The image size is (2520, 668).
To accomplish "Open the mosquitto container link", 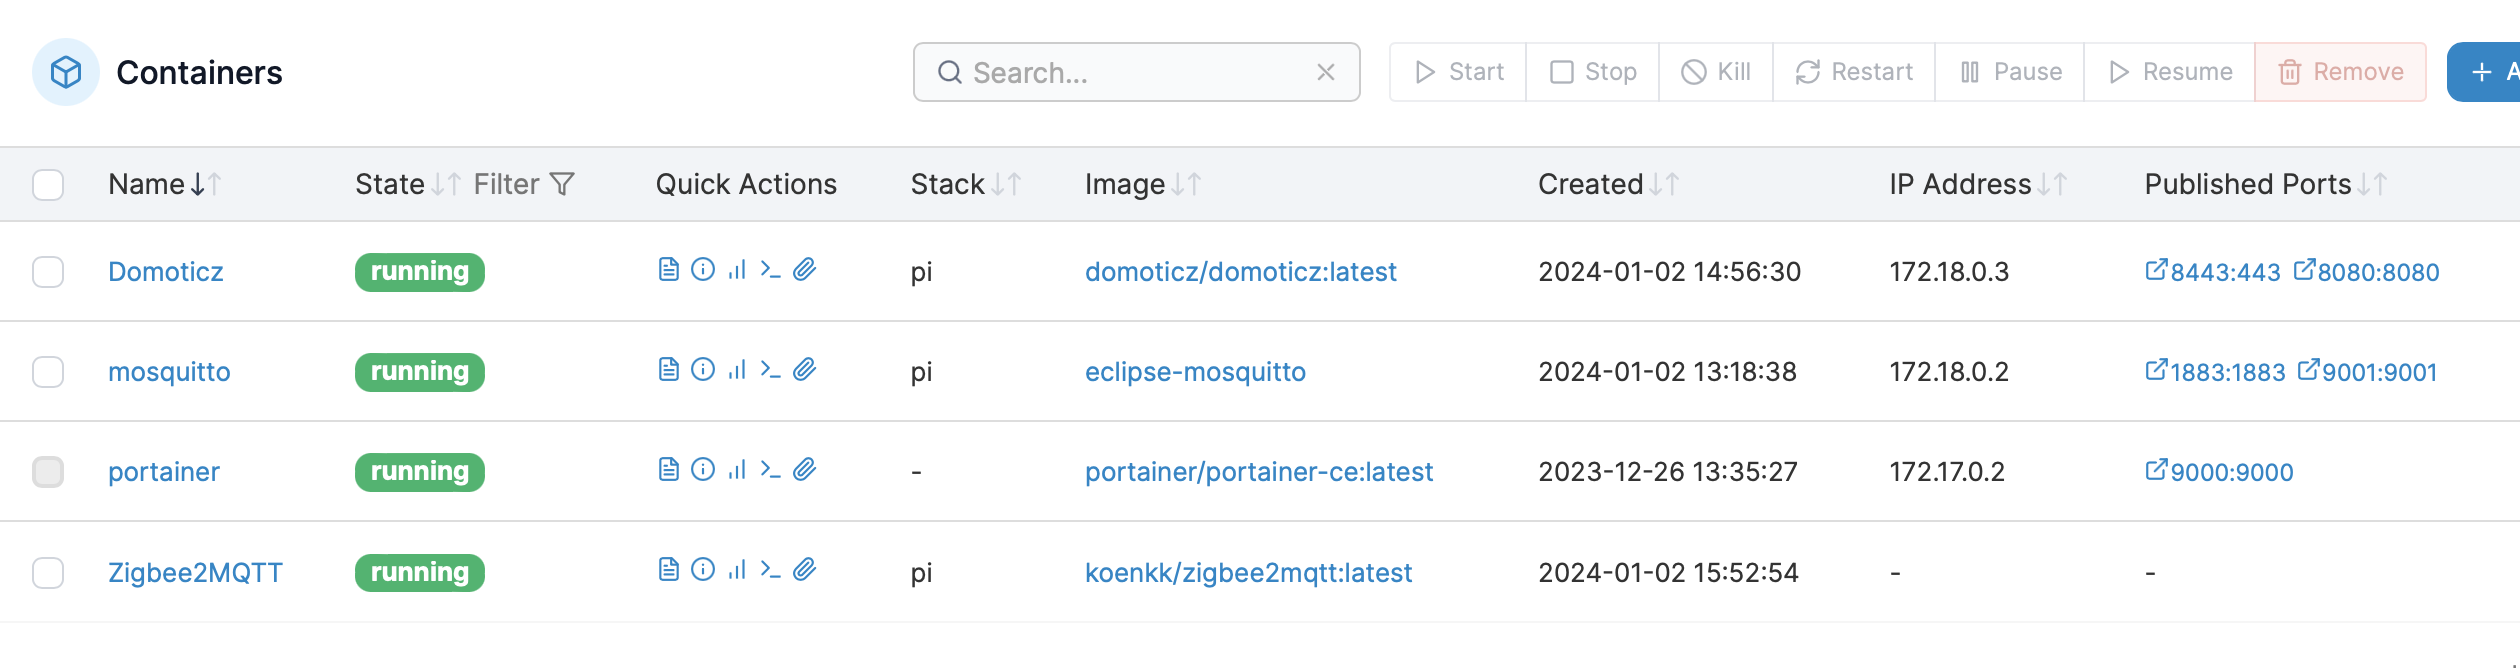I will point(169,372).
